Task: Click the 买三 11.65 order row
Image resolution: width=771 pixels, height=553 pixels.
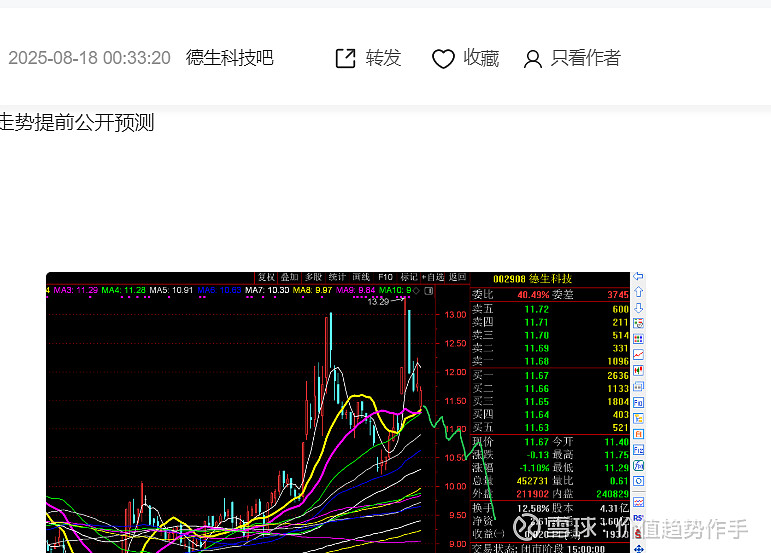Action: [550, 402]
